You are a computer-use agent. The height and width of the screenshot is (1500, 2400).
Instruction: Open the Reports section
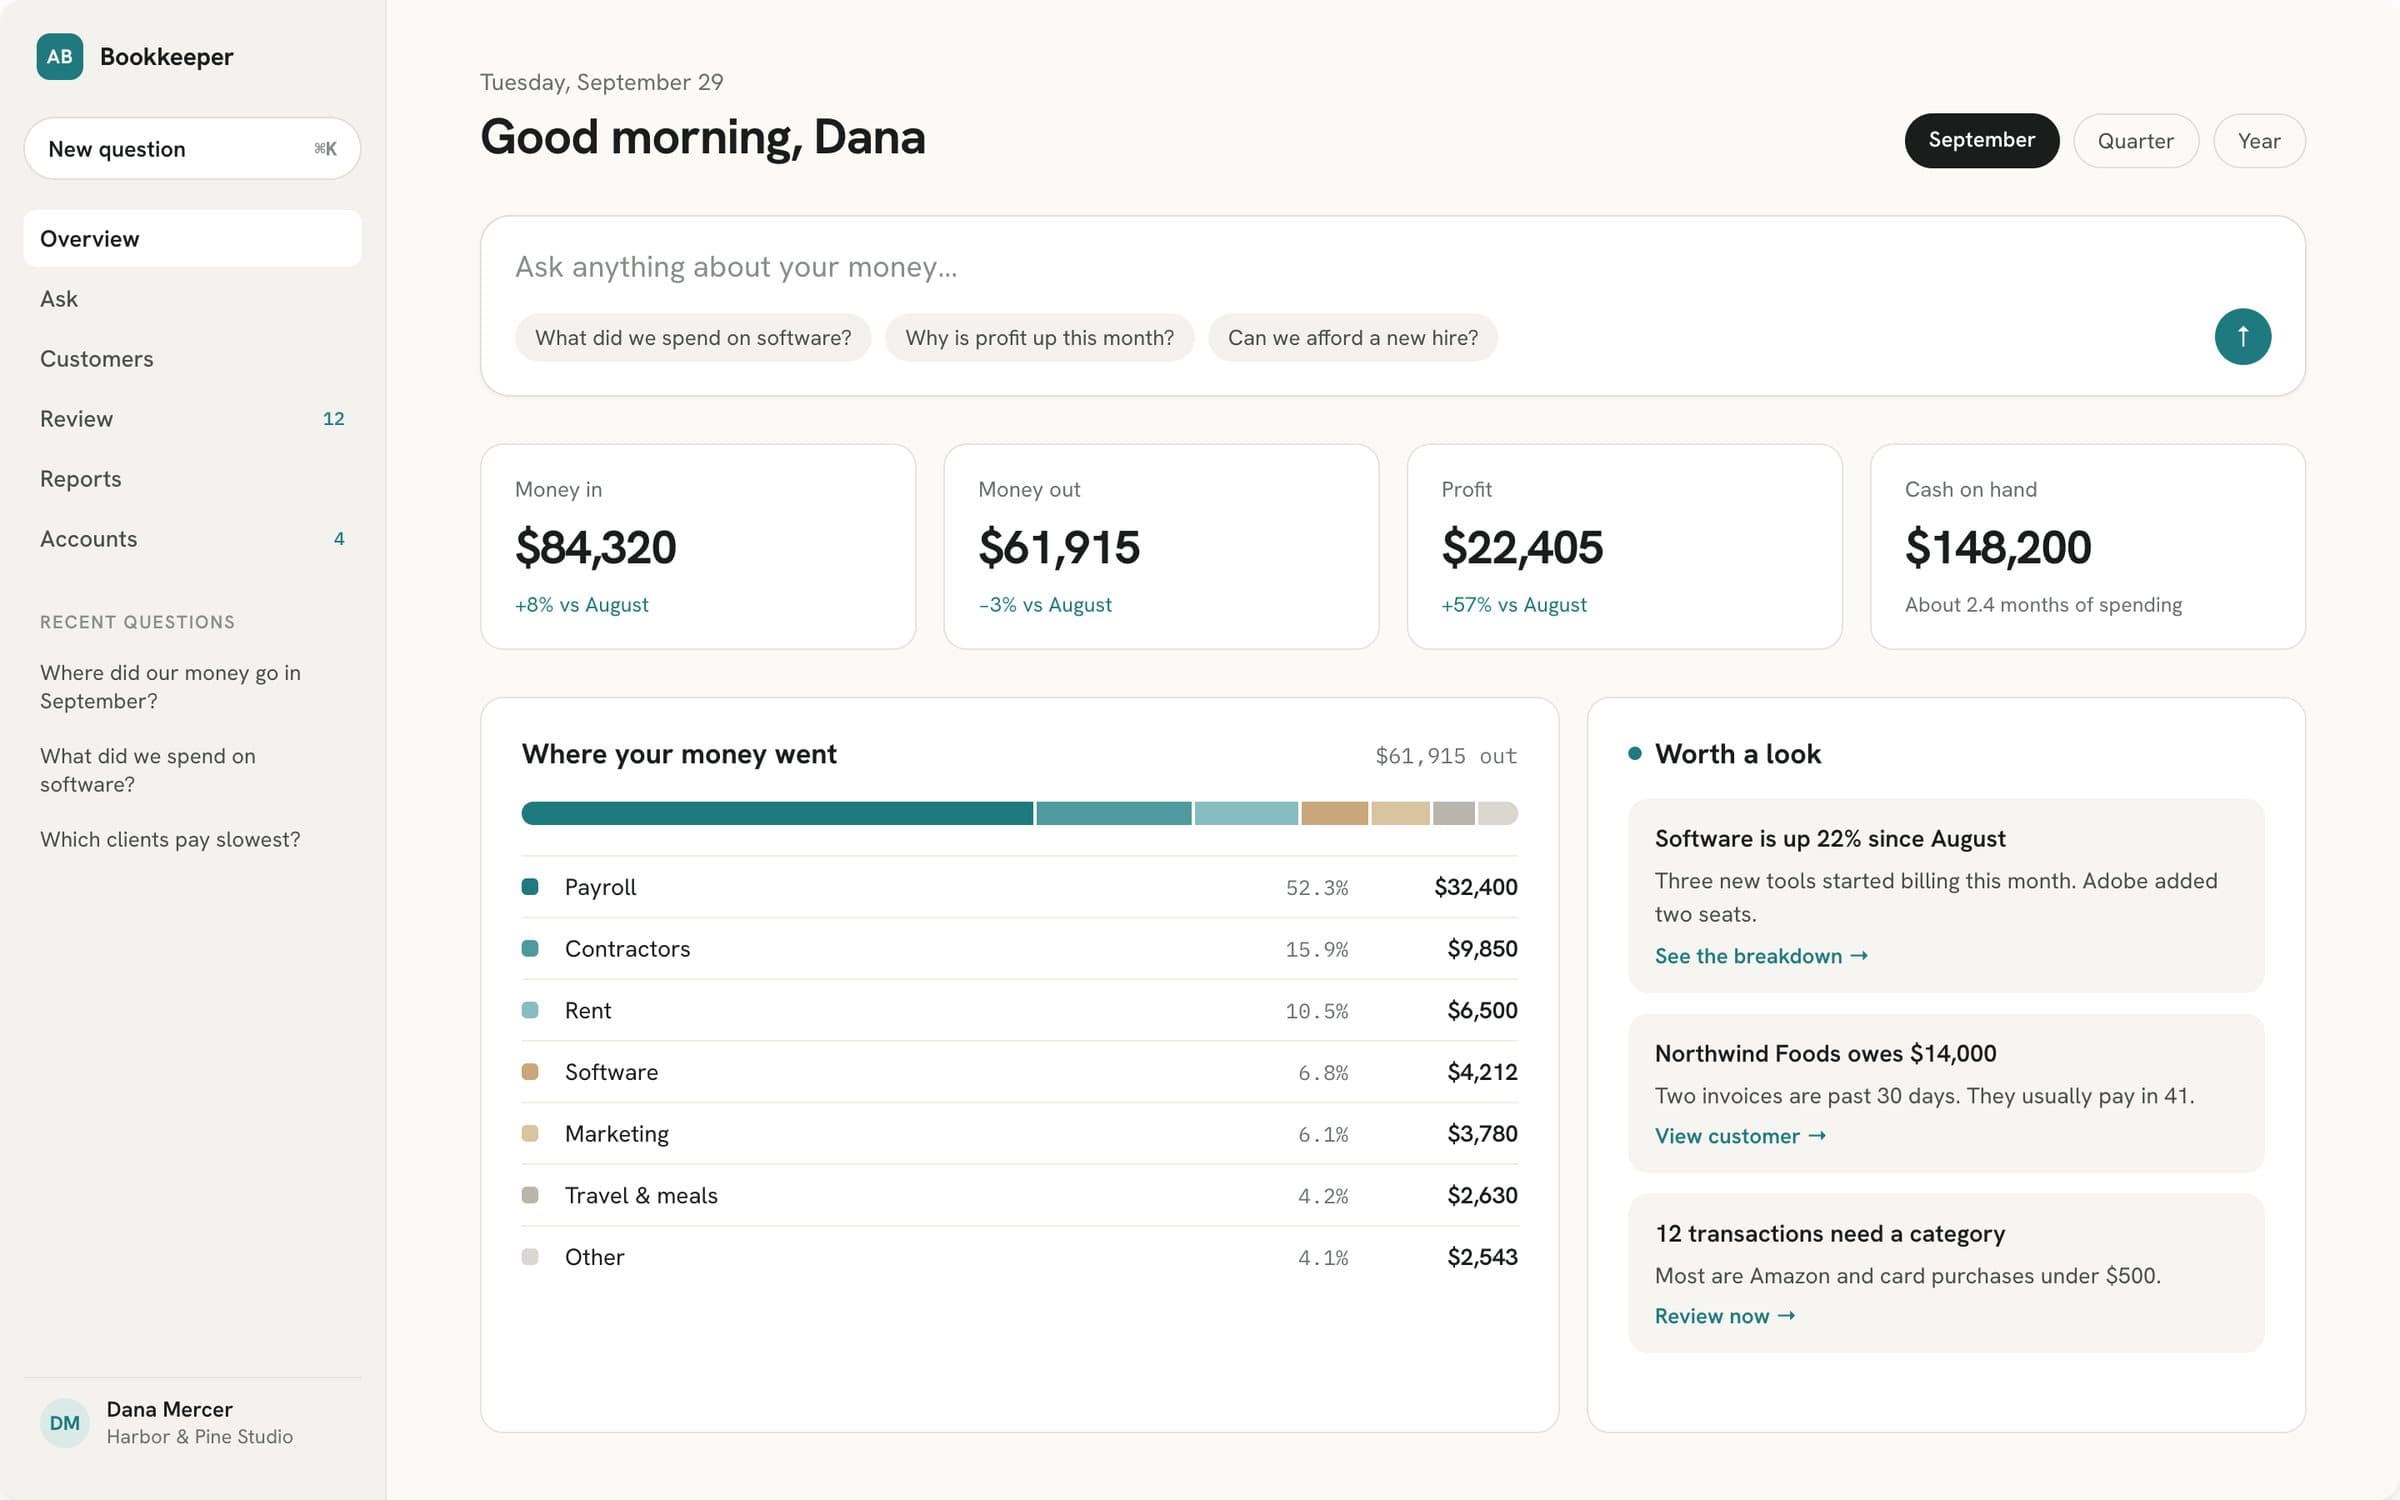(192, 478)
